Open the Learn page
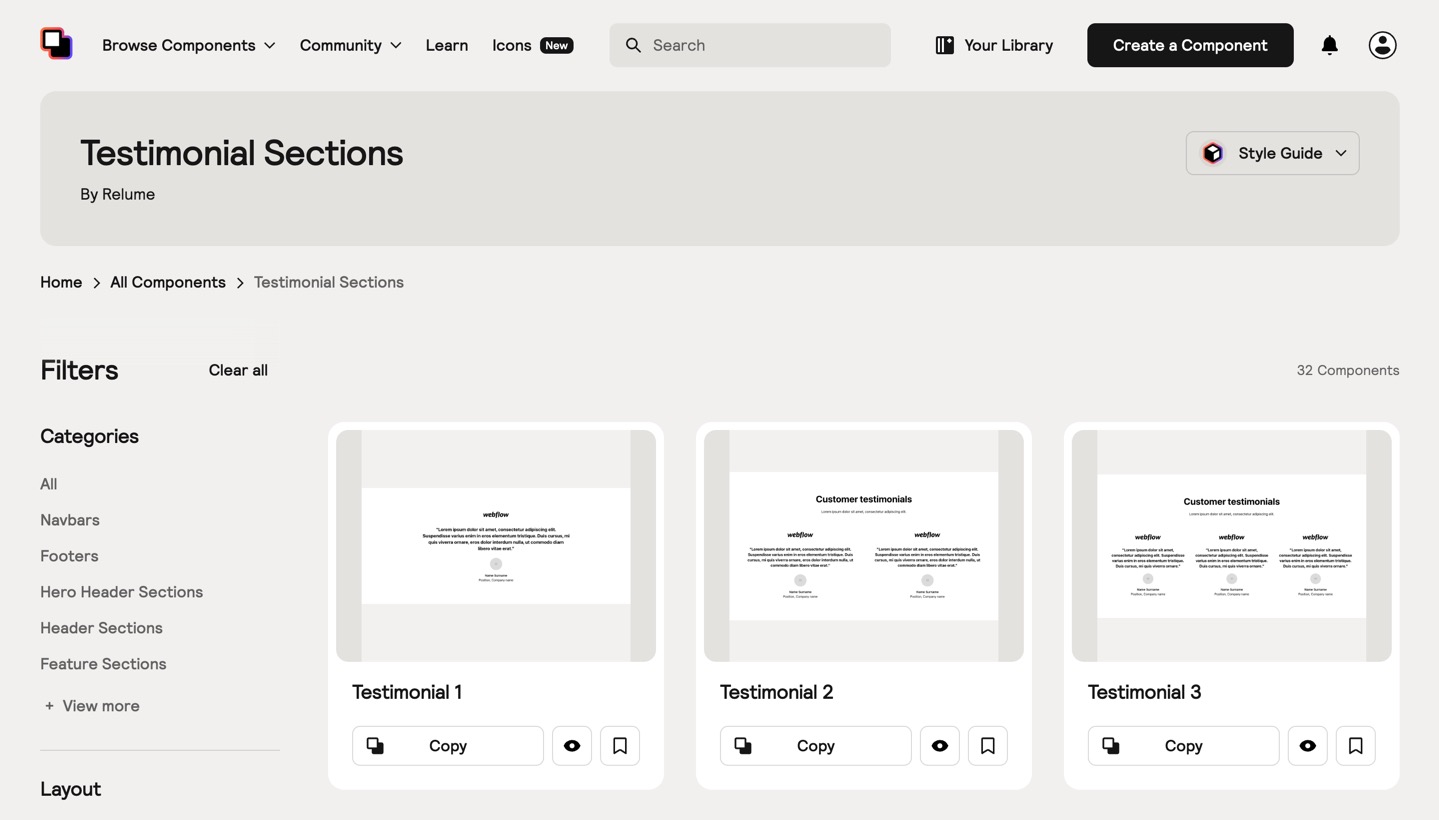Viewport: 1439px width, 820px height. [x=447, y=45]
